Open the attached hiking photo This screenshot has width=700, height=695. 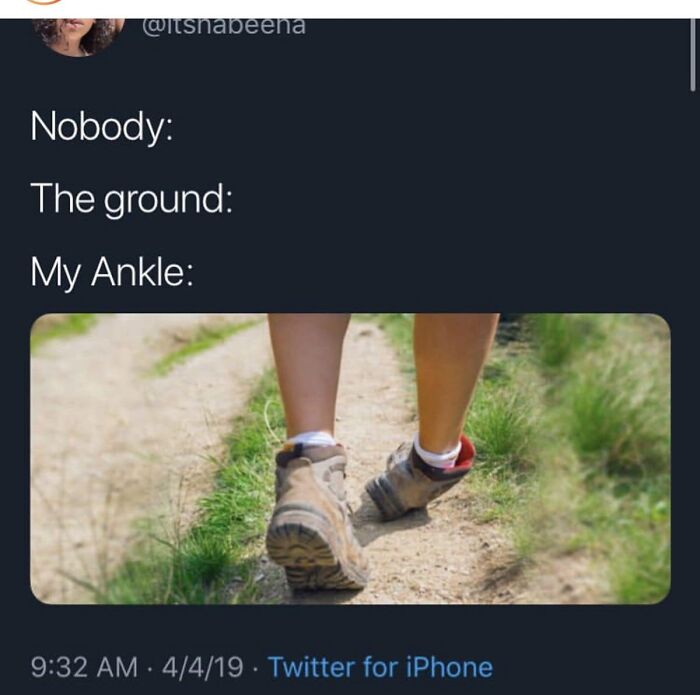(350, 459)
